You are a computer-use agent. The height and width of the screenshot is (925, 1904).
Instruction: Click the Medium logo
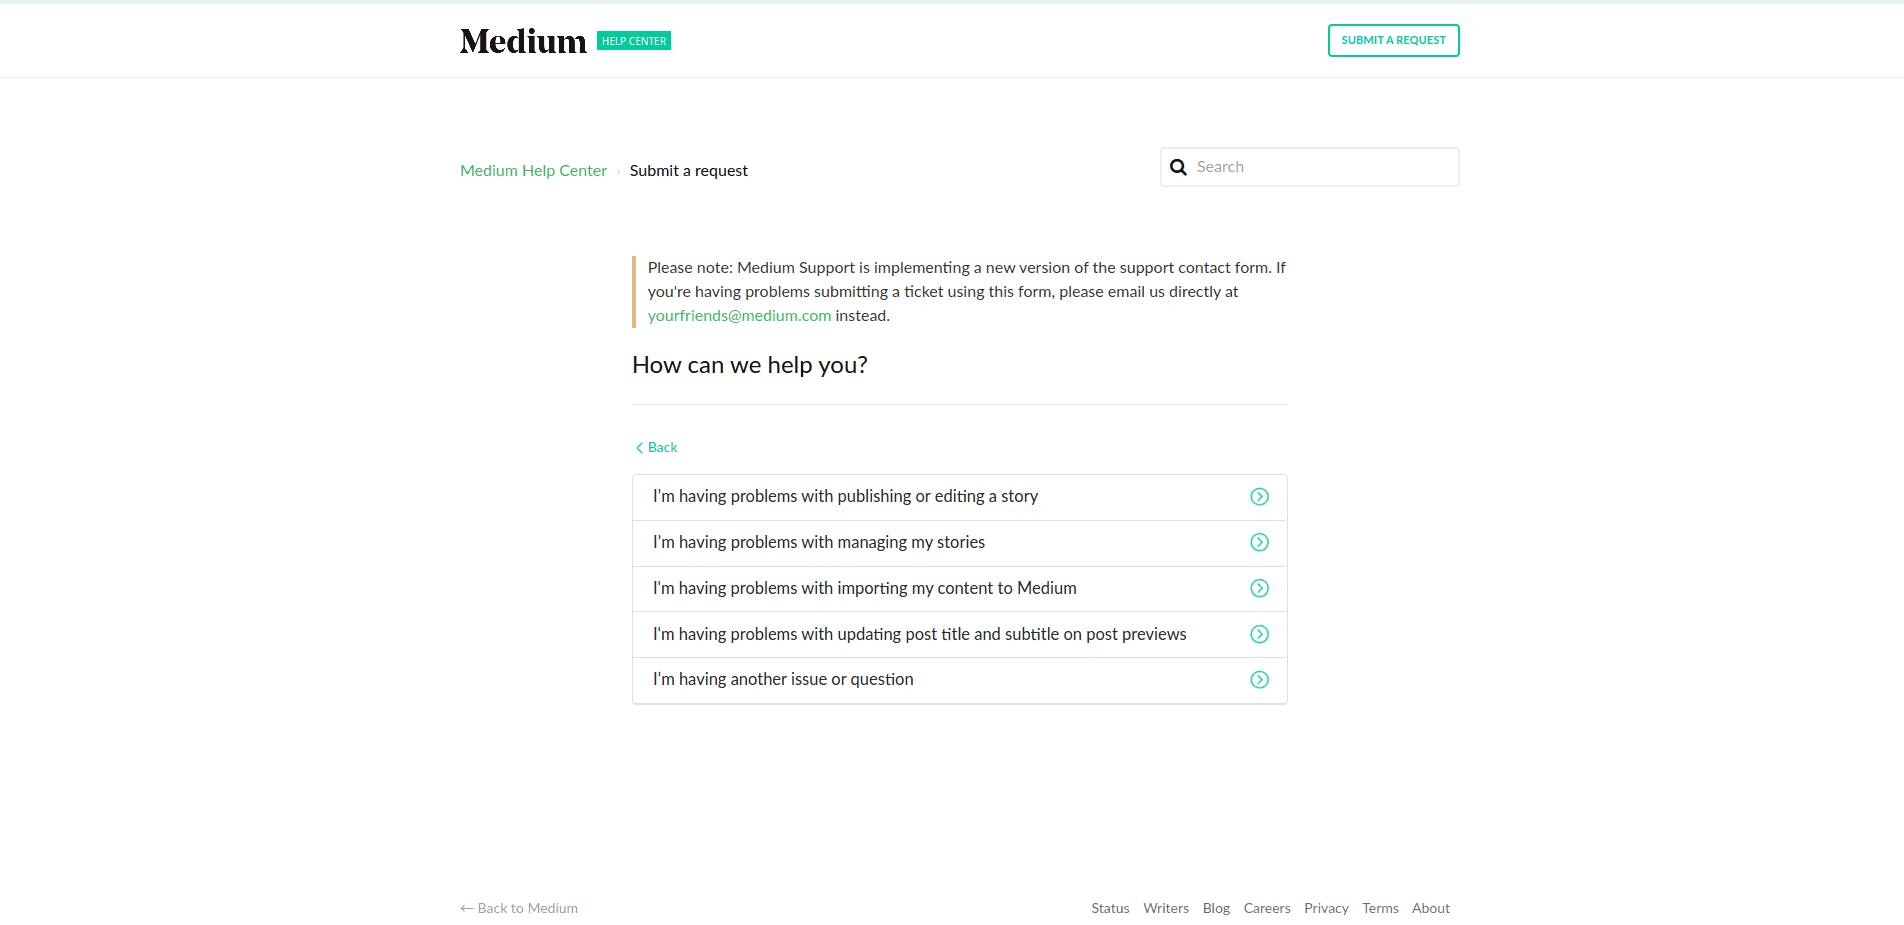tap(523, 41)
